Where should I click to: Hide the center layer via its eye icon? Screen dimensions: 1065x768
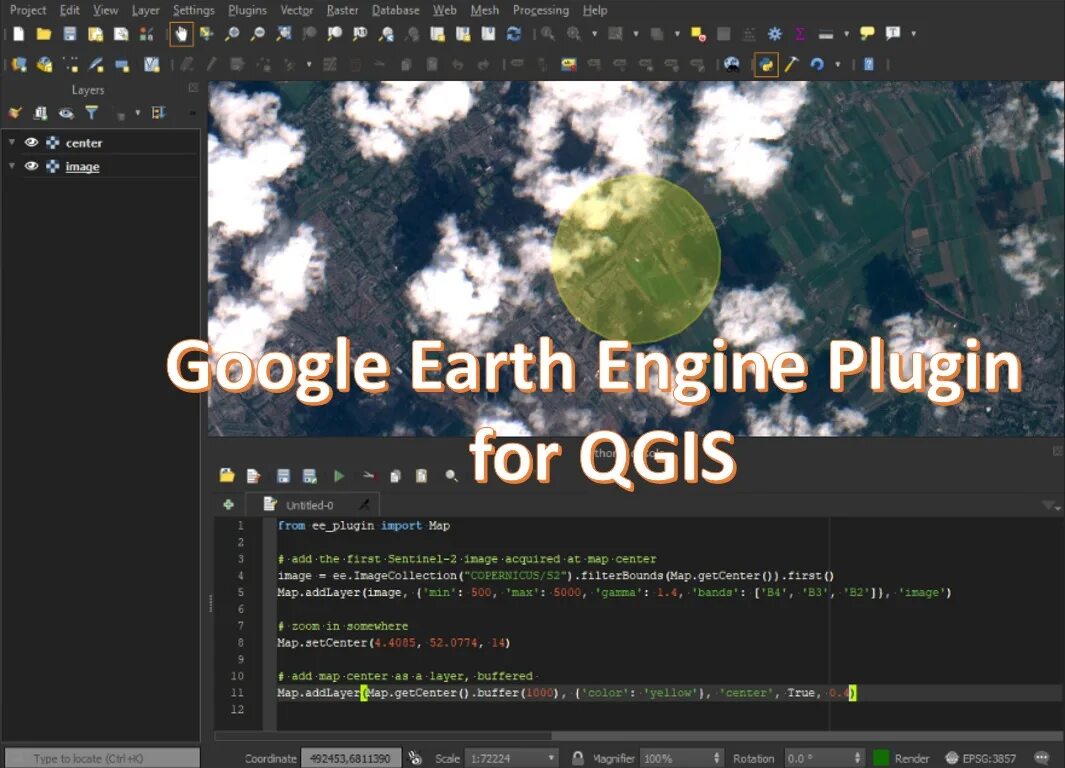[31, 143]
